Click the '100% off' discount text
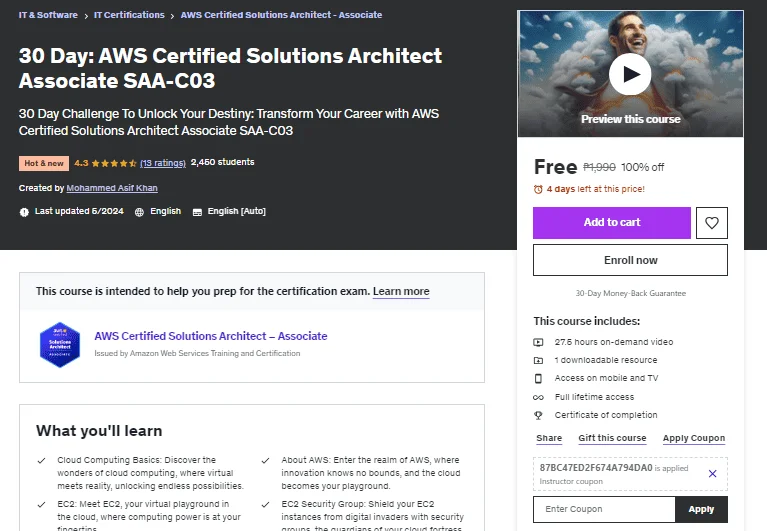Viewport: 767px width, 531px height. pyautogui.click(x=642, y=168)
